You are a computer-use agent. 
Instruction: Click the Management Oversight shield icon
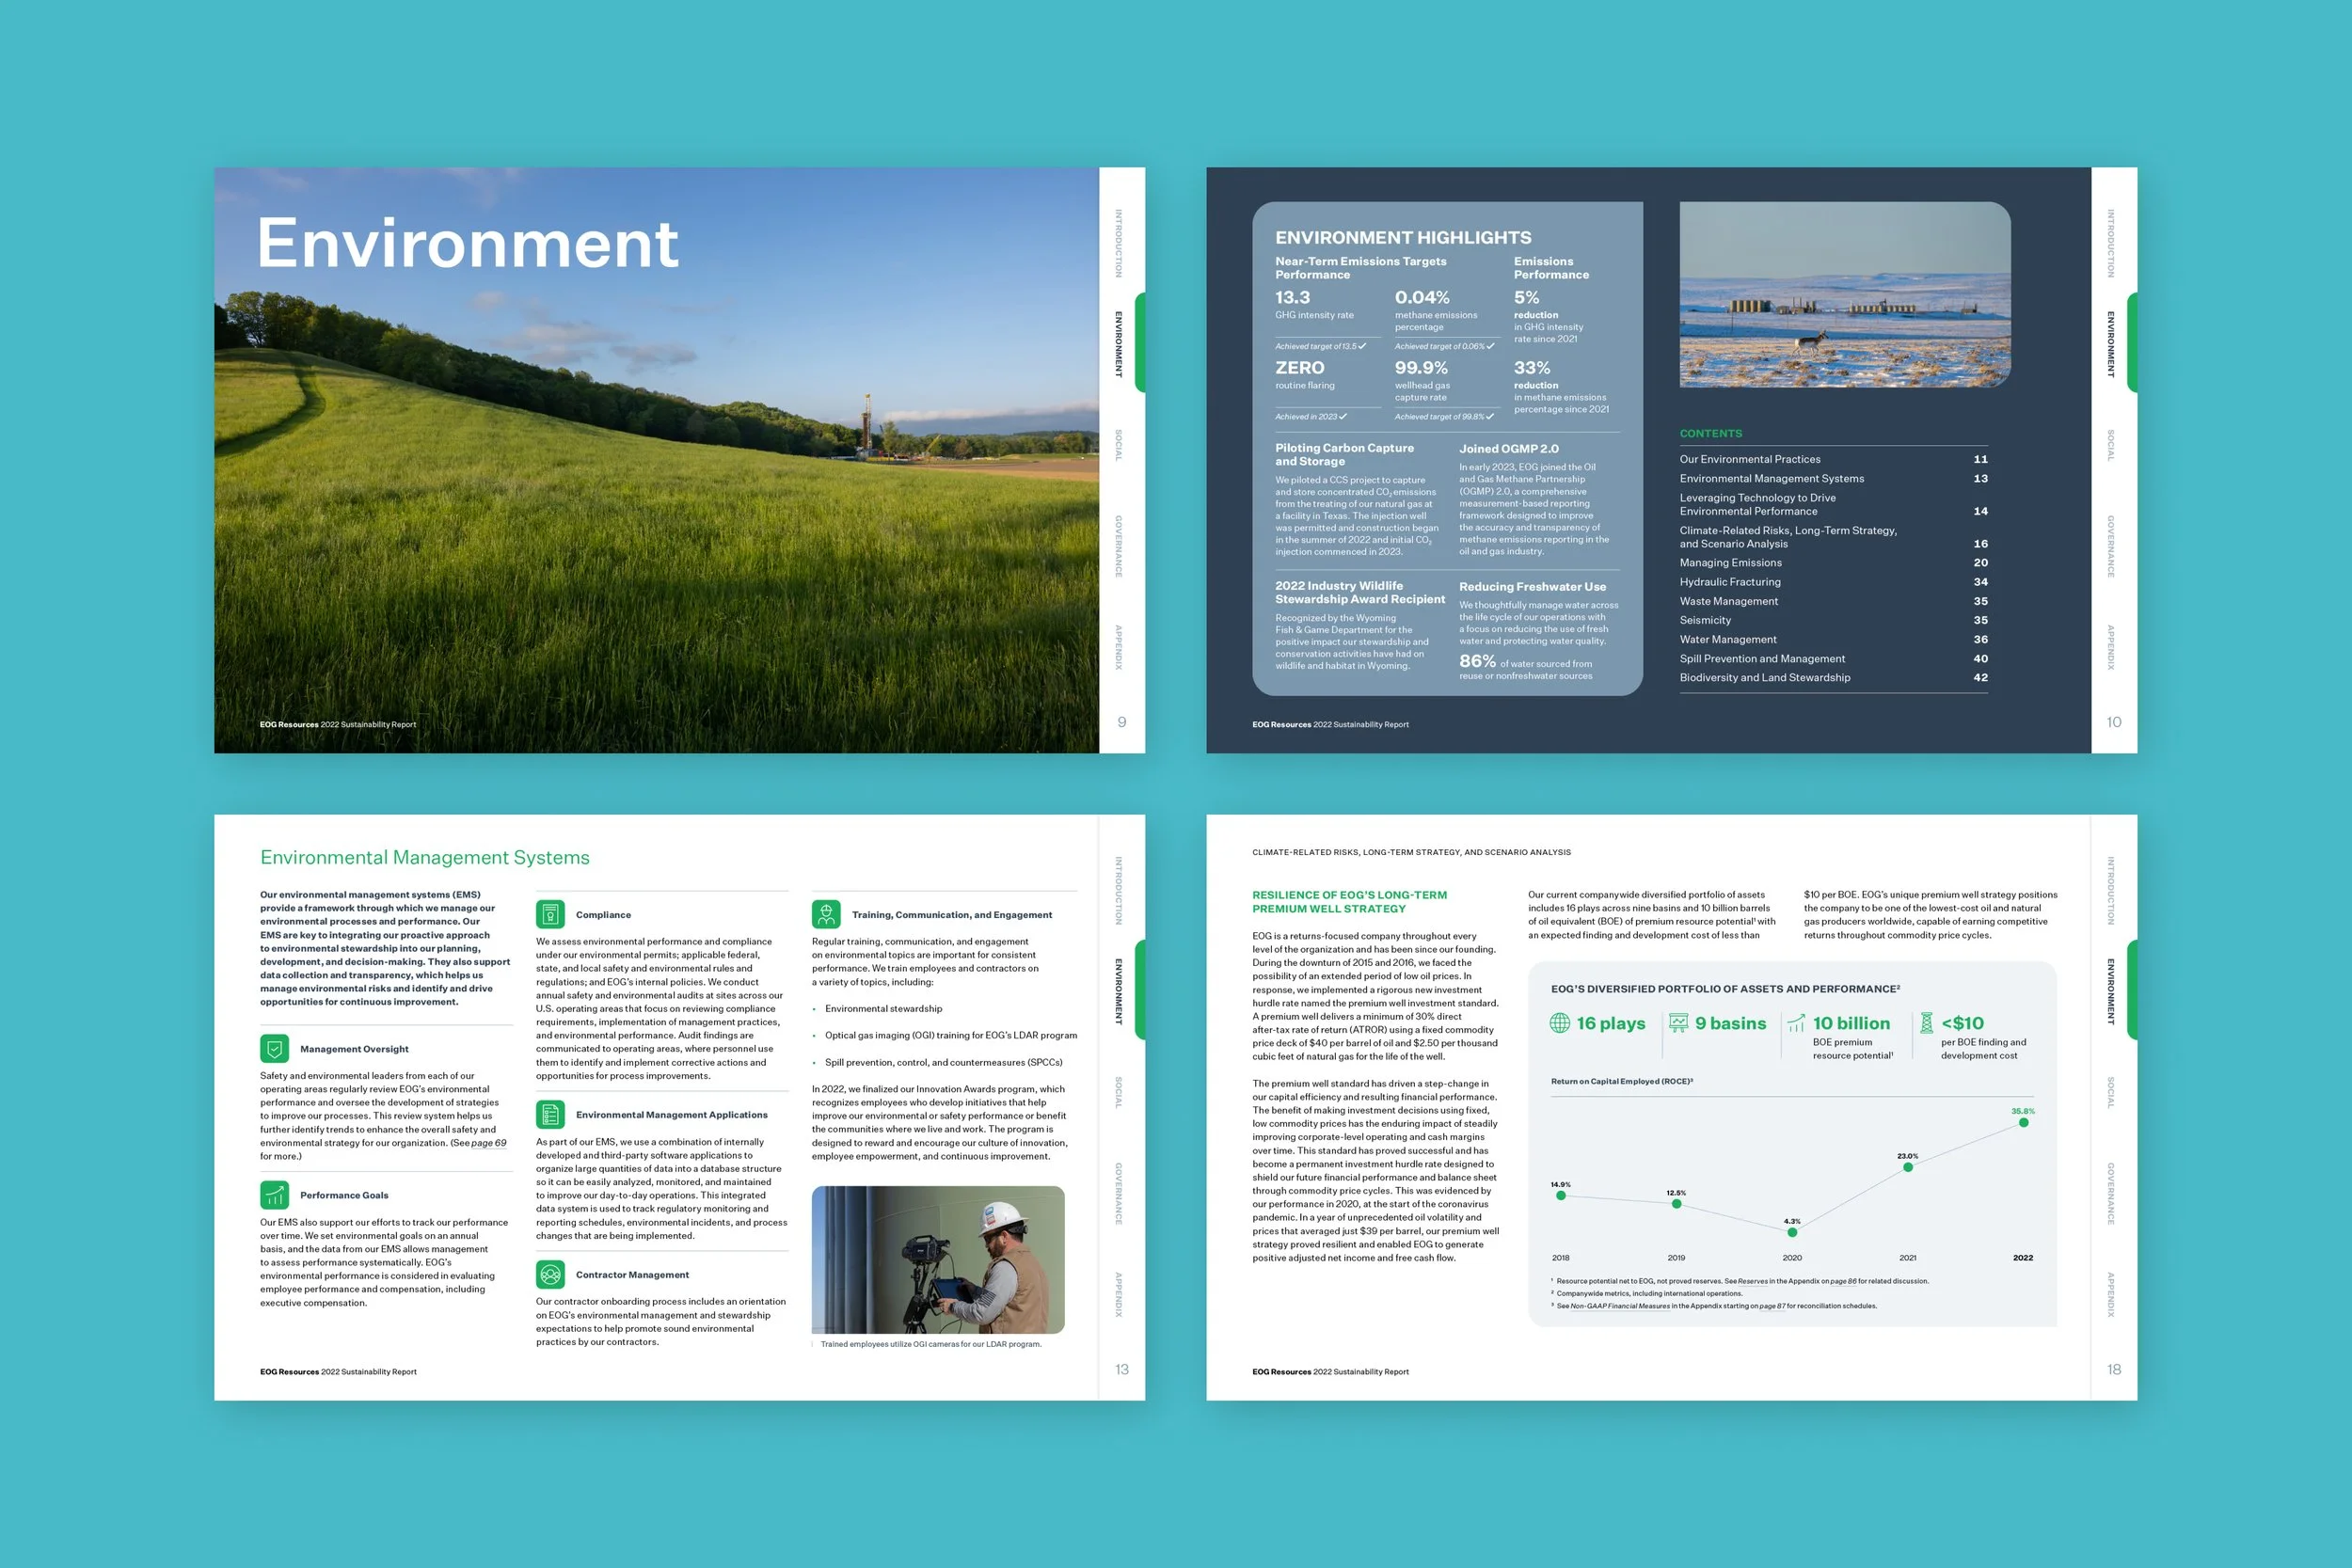click(x=274, y=1048)
